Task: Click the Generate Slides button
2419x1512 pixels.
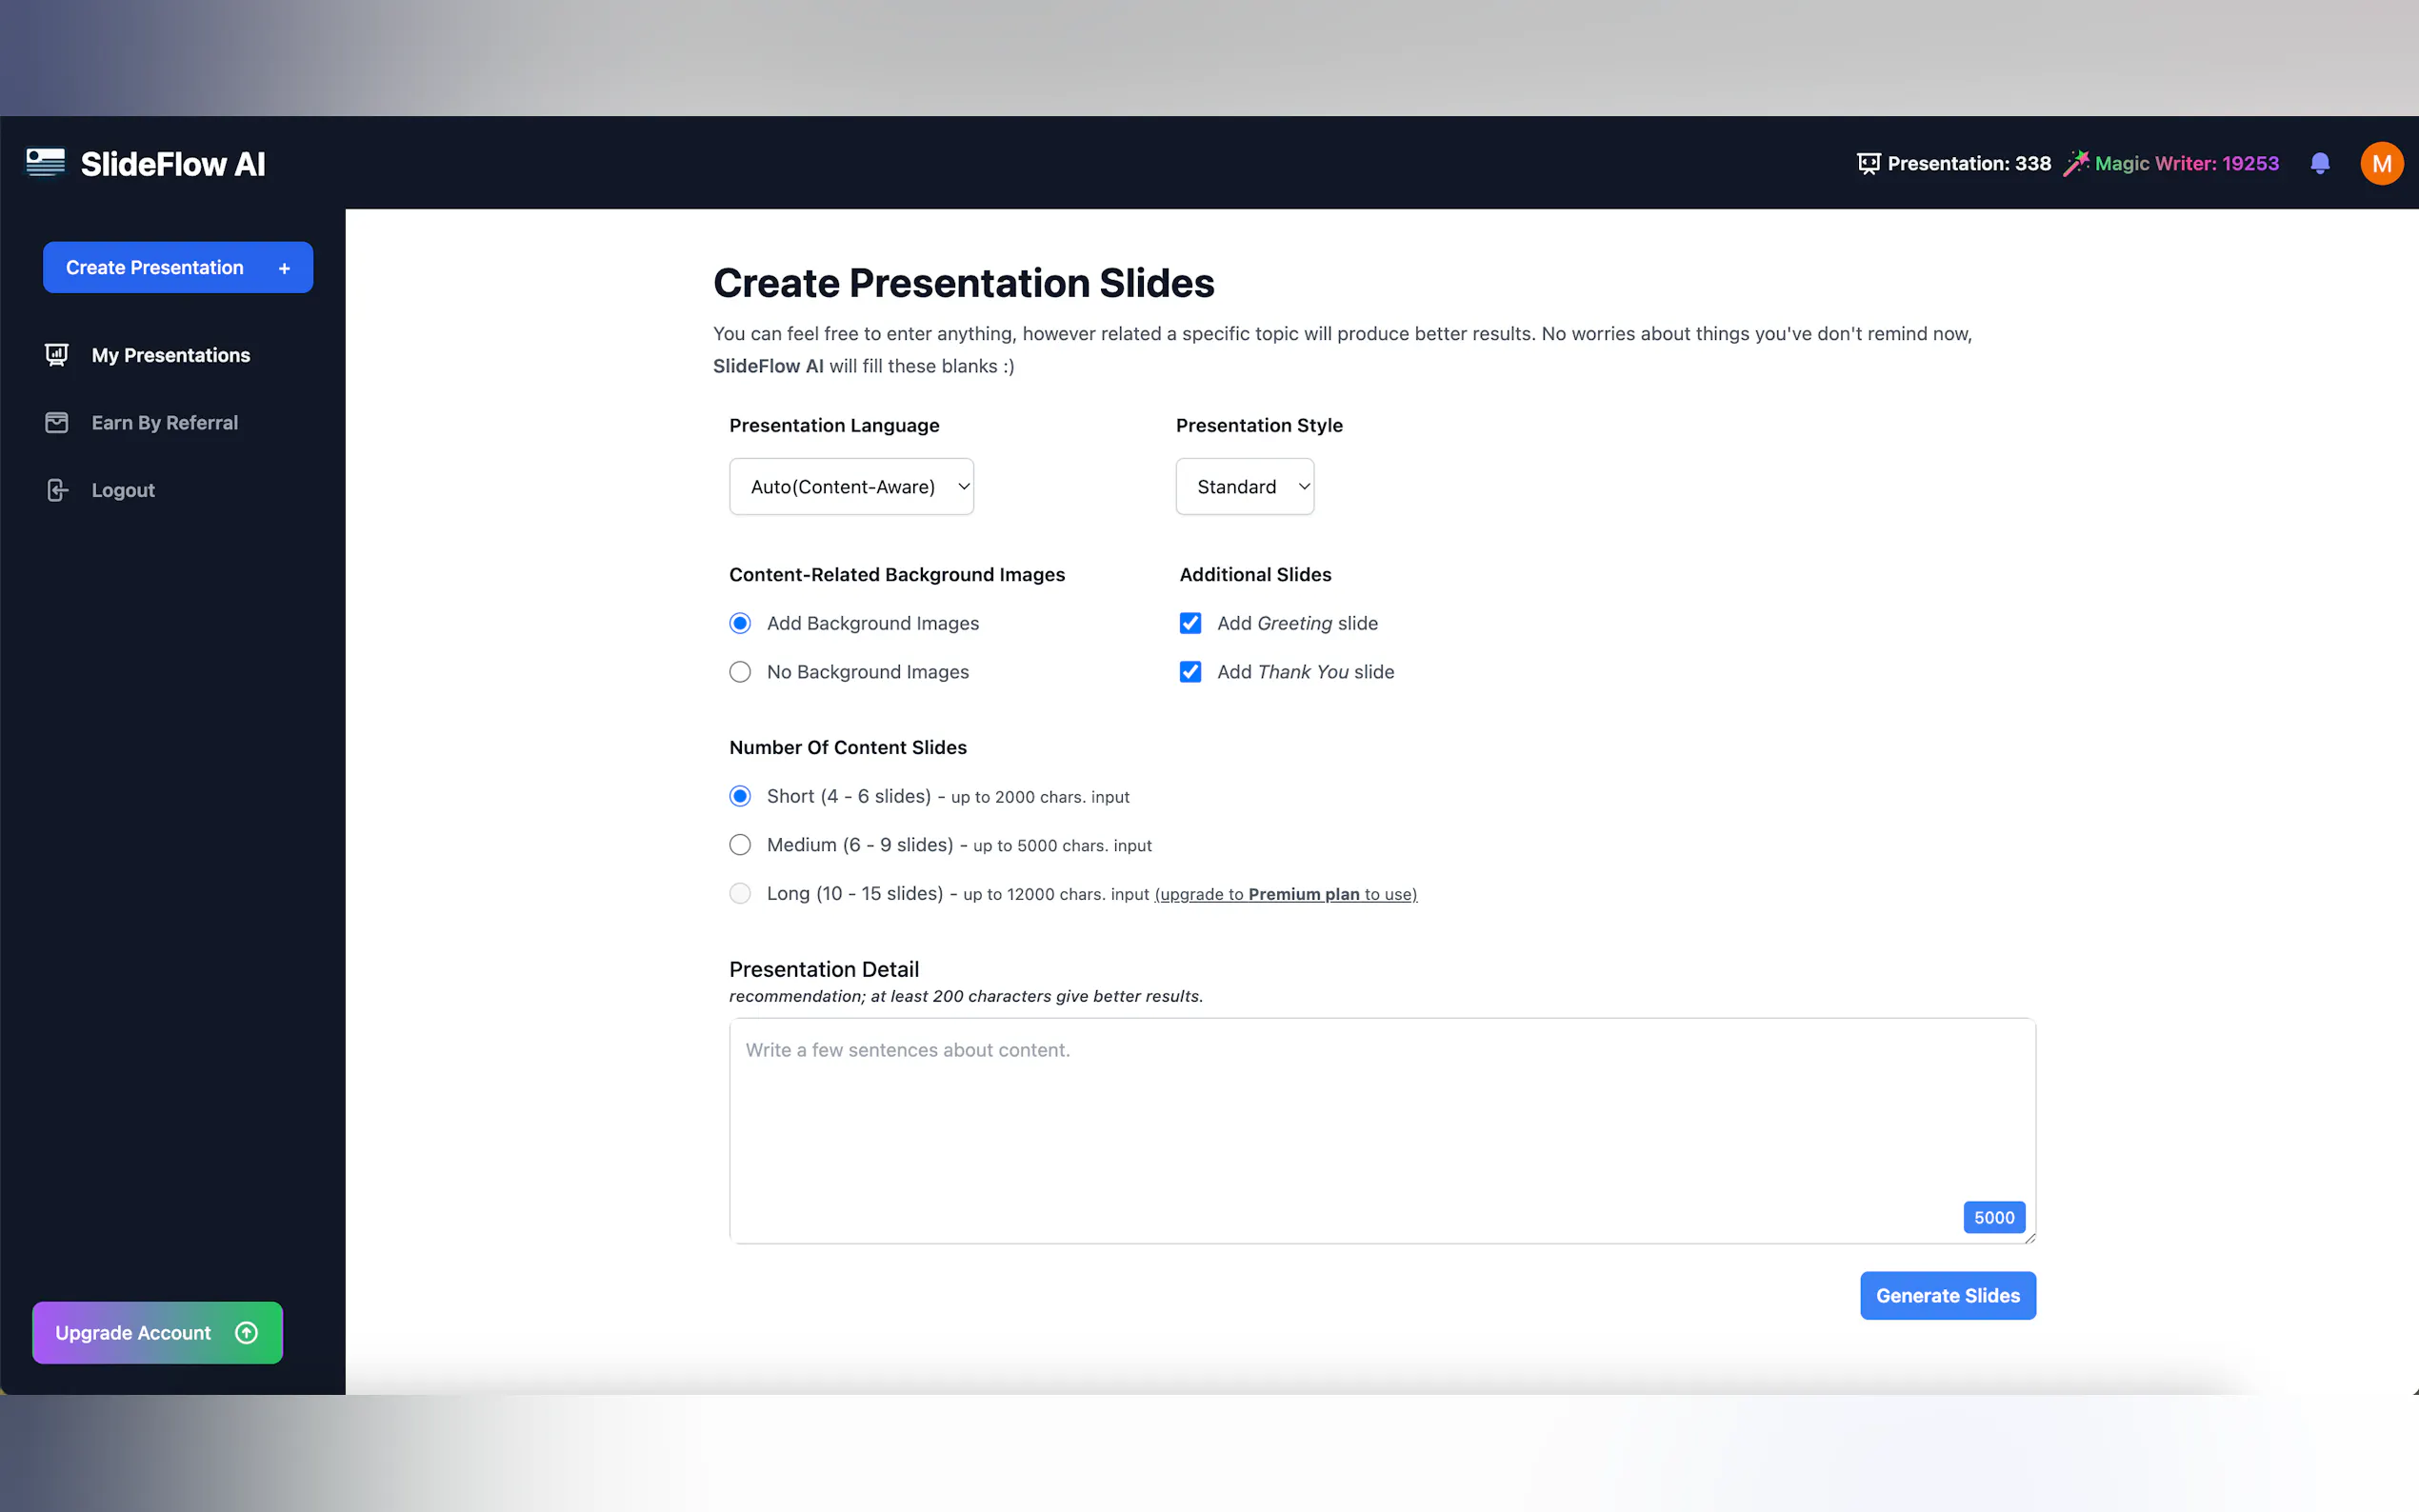Action: [1947, 1295]
